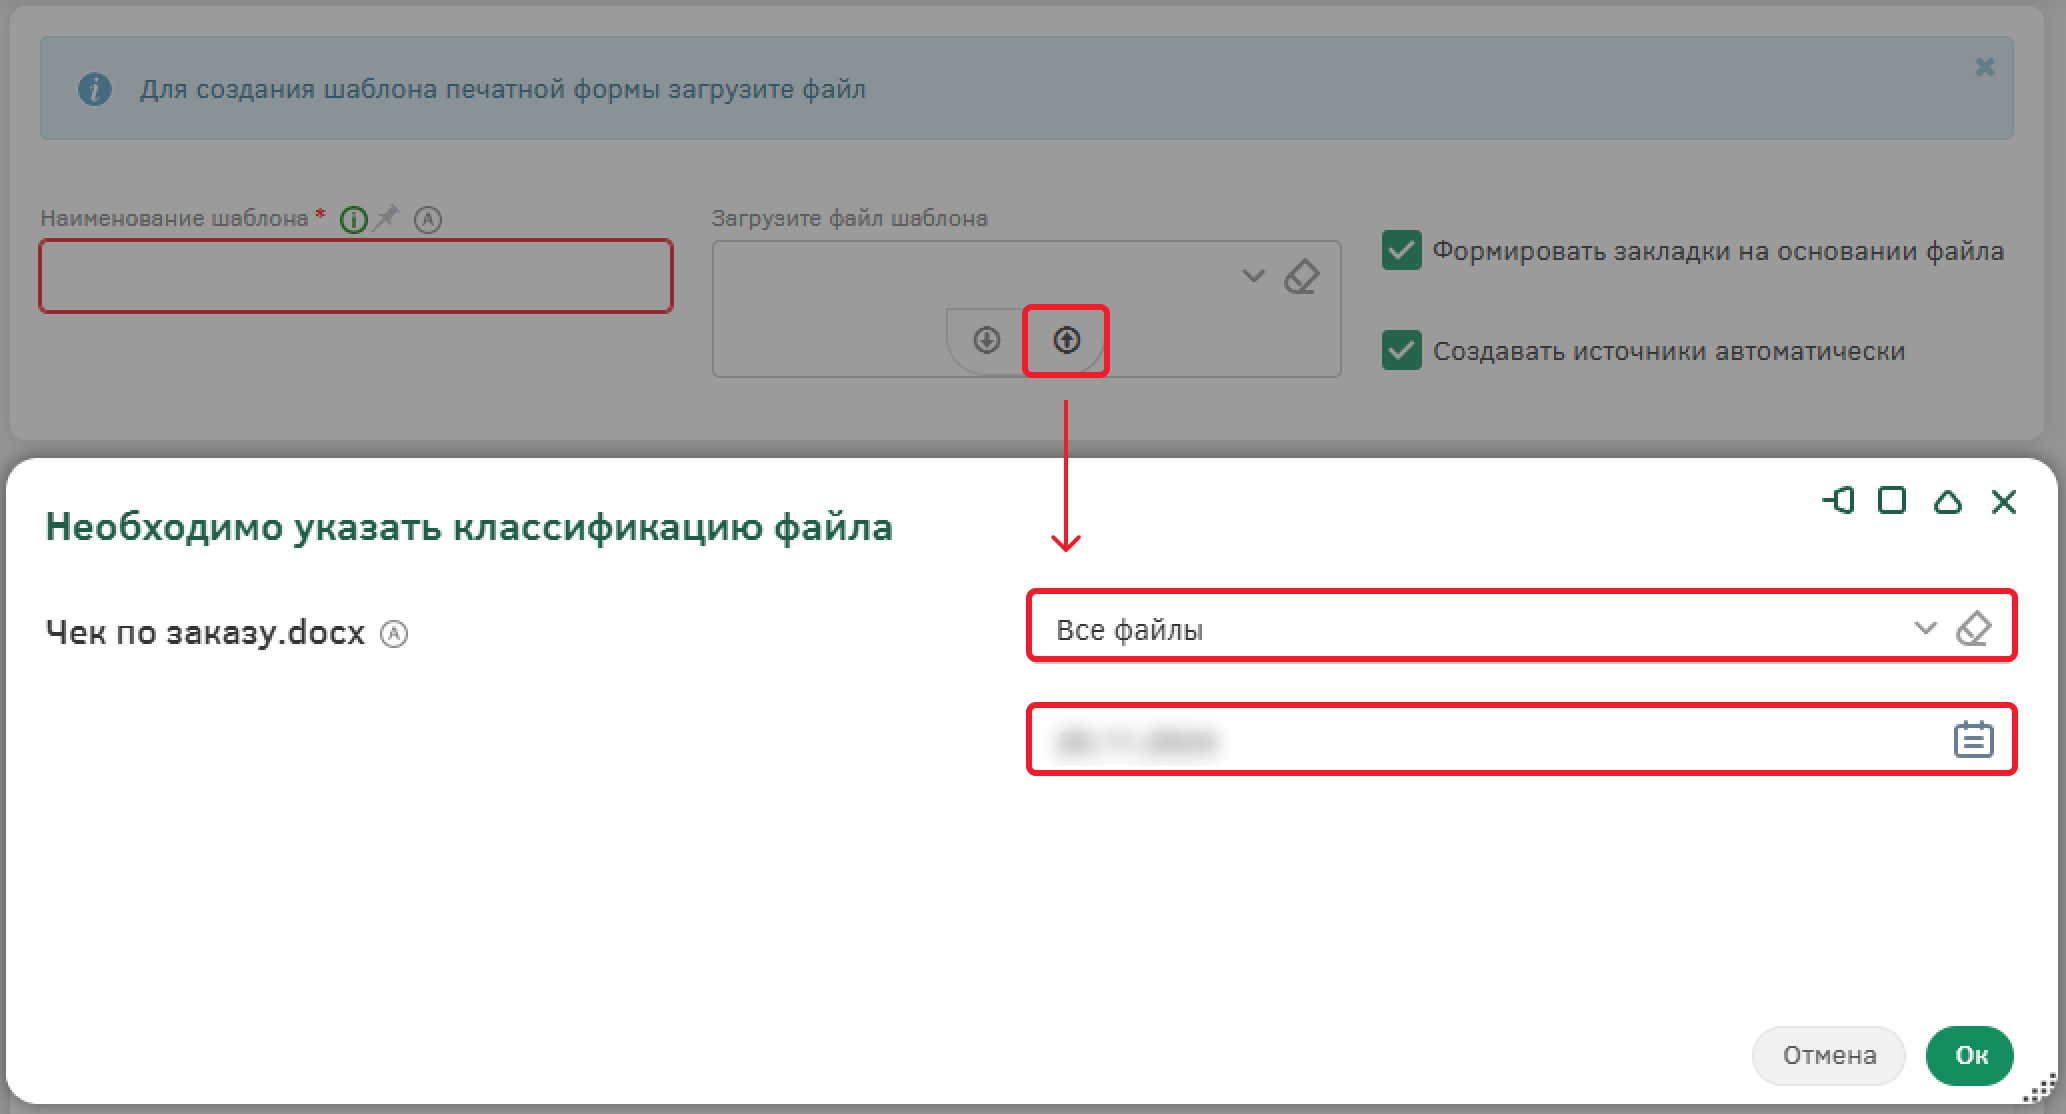Collapse dialog with the triangle icon
Image resolution: width=2066 pixels, height=1114 pixels.
click(x=1947, y=501)
